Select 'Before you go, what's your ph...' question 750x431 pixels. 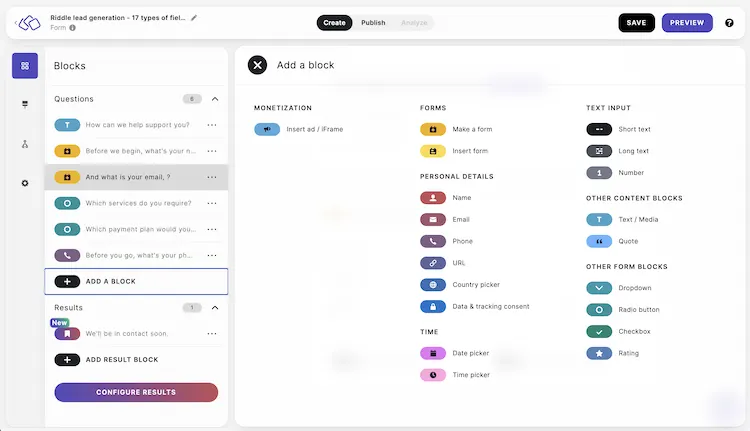[x=136, y=255]
